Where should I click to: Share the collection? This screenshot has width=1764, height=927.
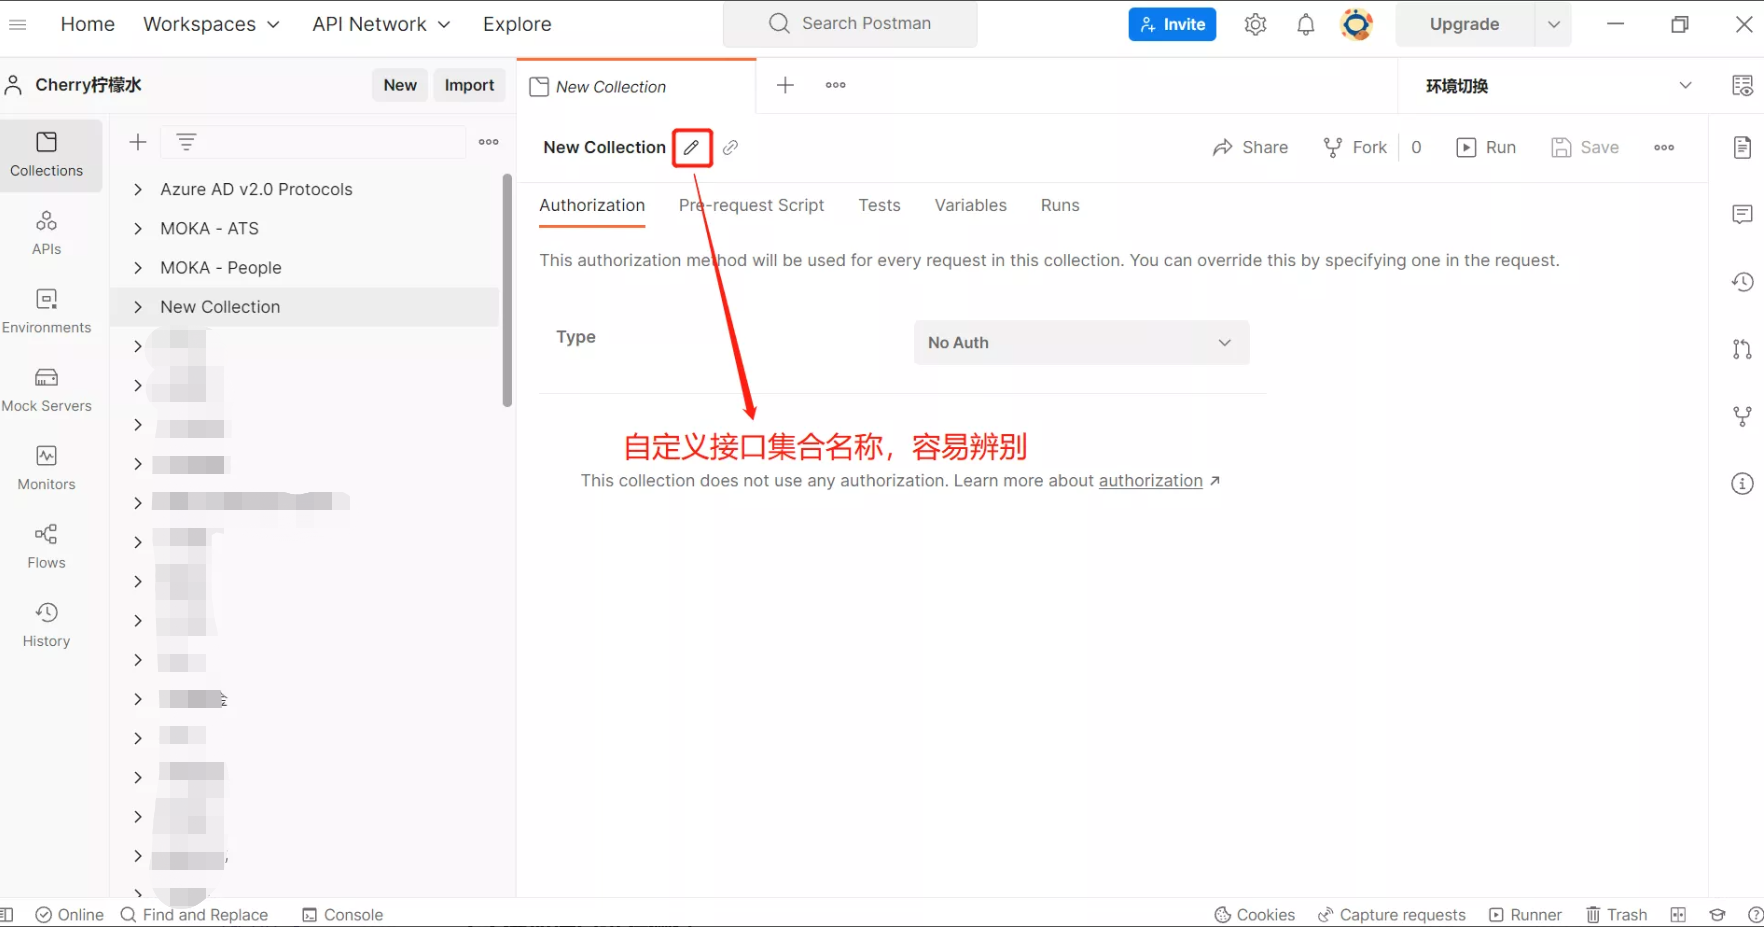[x=1250, y=147]
